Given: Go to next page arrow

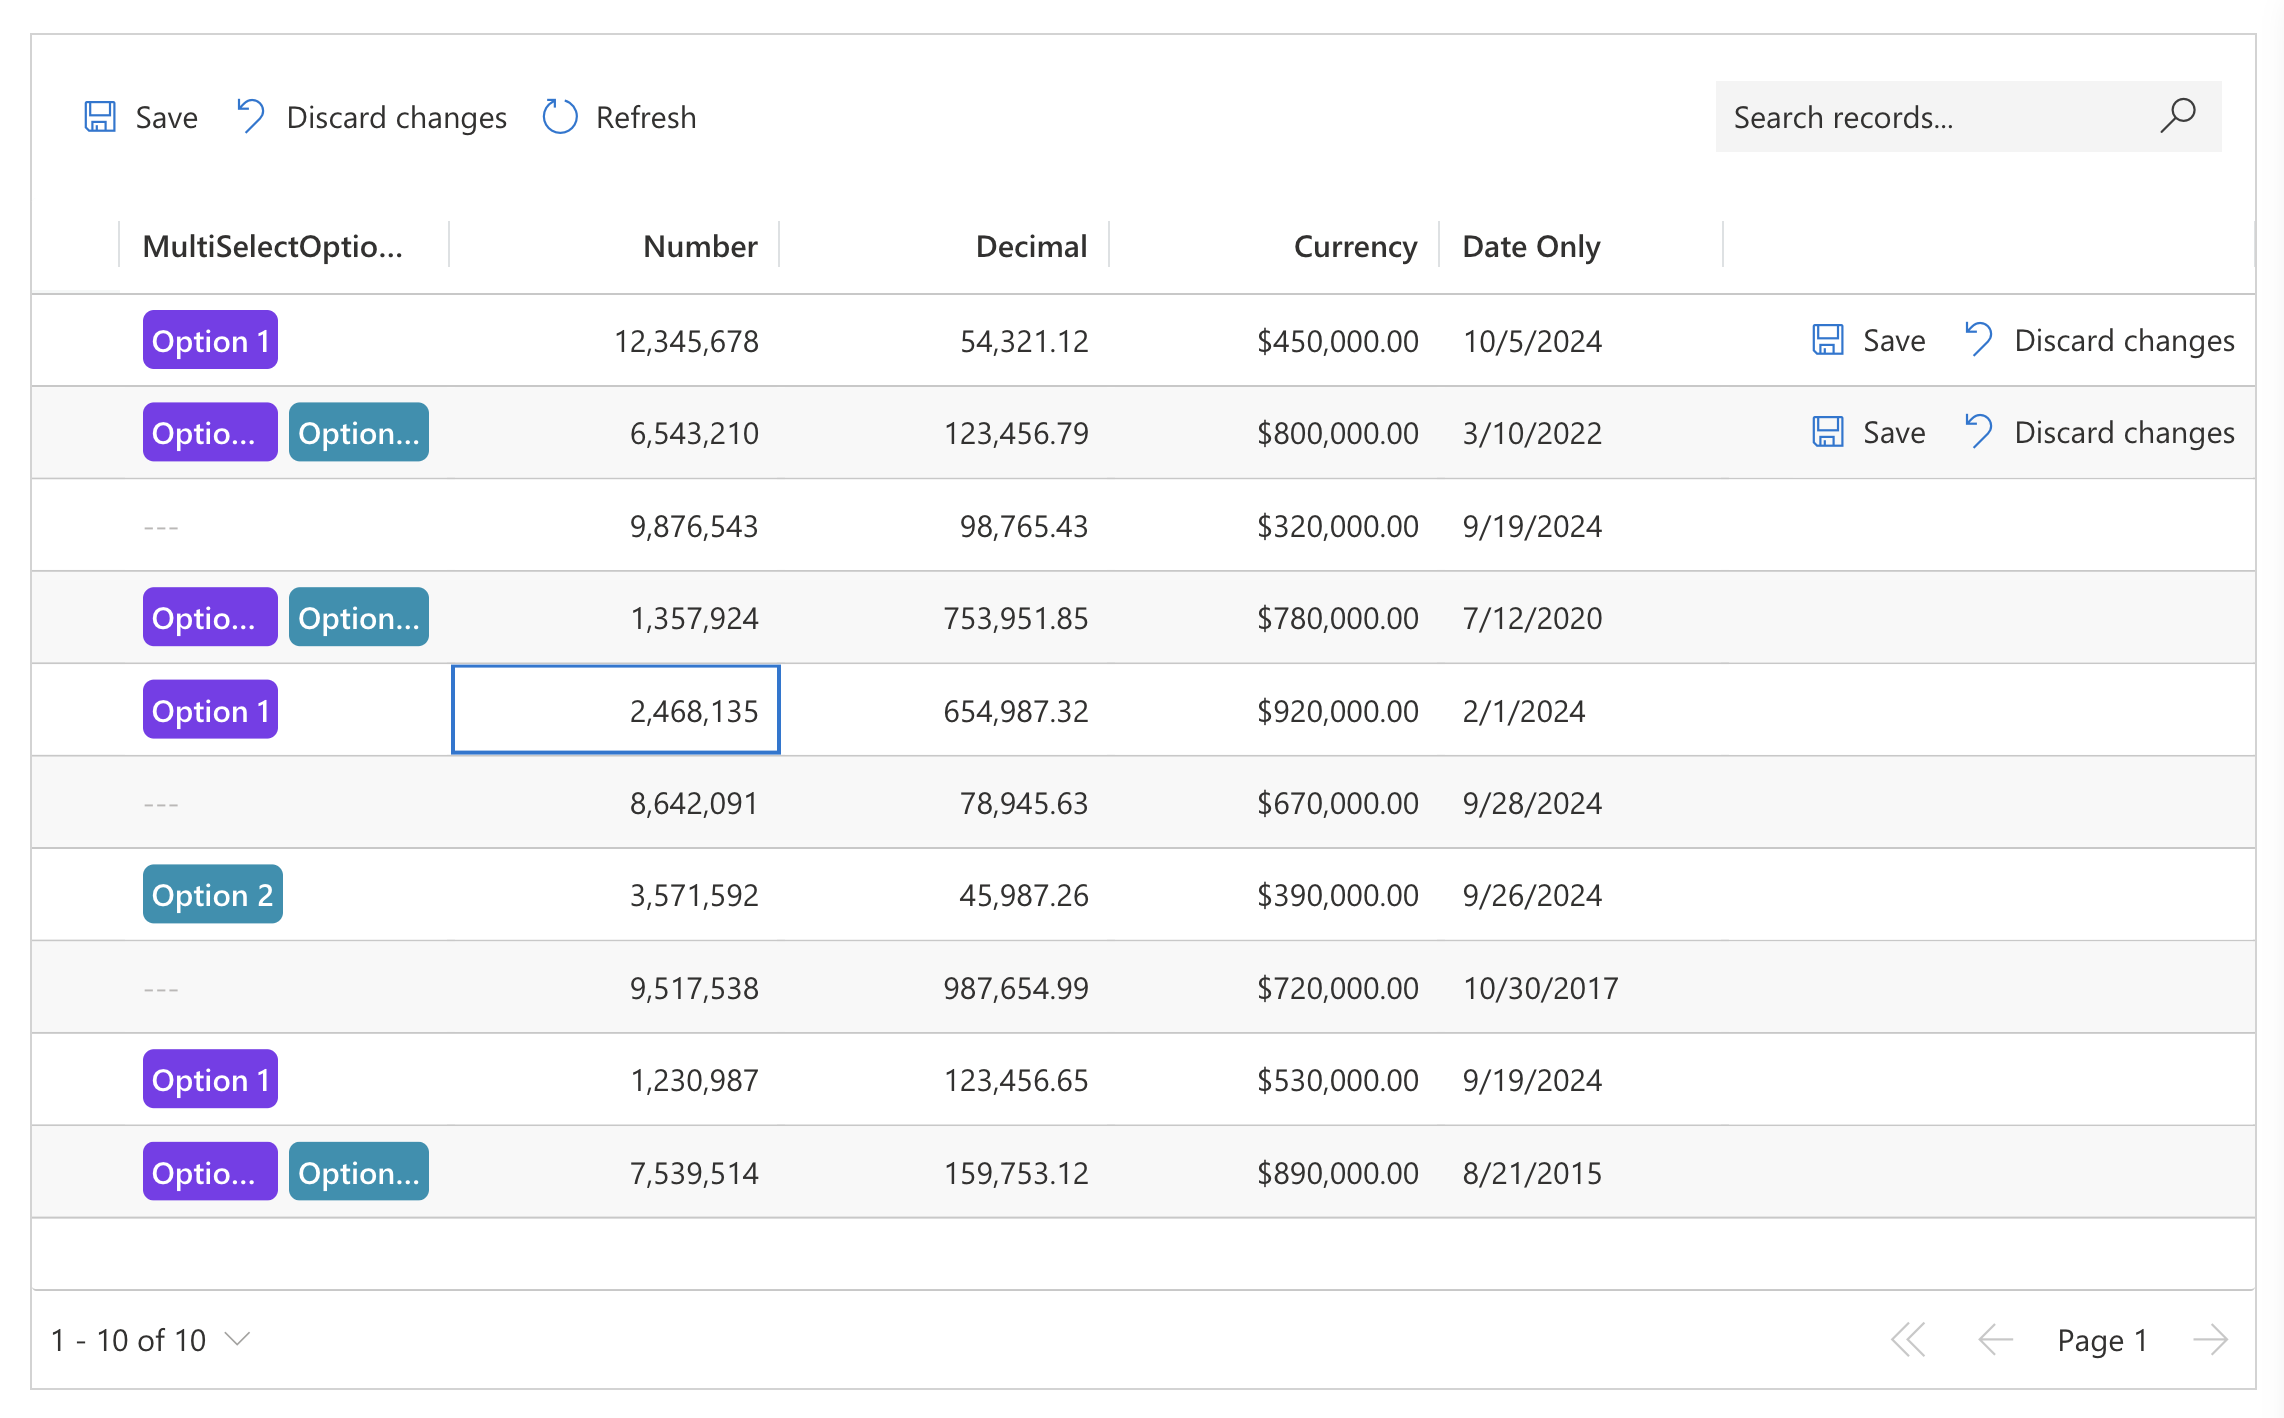Looking at the screenshot, I should point(2209,1340).
